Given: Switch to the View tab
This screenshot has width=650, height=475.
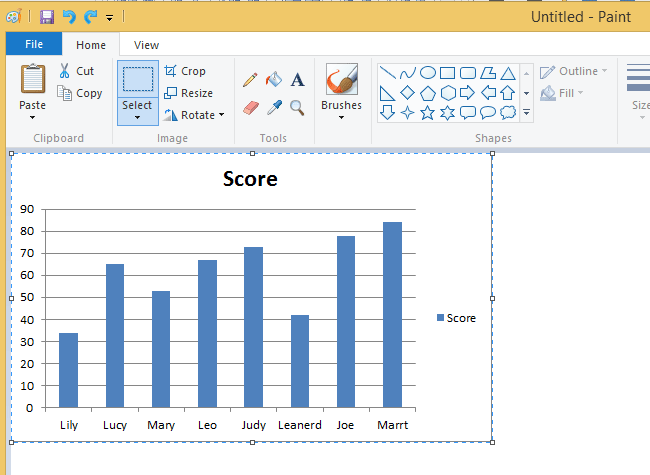Looking at the screenshot, I should 146,45.
